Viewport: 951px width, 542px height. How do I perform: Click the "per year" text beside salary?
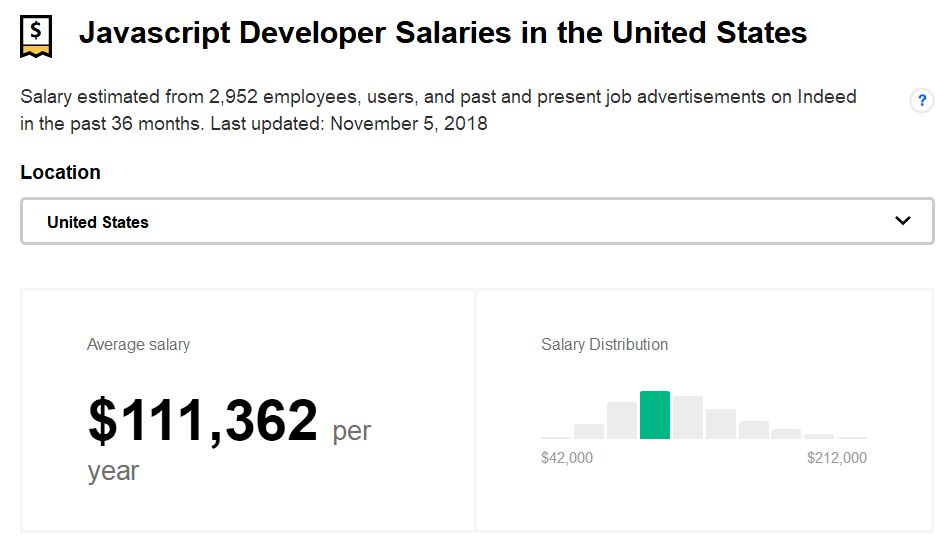pyautogui.click(x=351, y=432)
